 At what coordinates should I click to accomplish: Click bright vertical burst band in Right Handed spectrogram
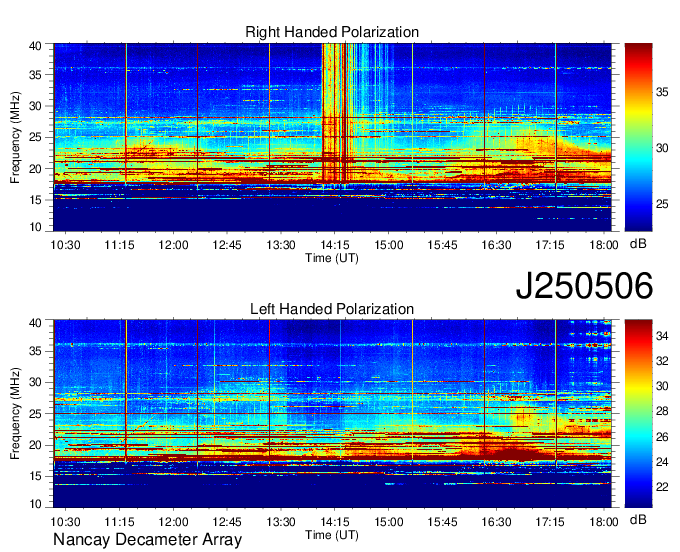(337, 112)
